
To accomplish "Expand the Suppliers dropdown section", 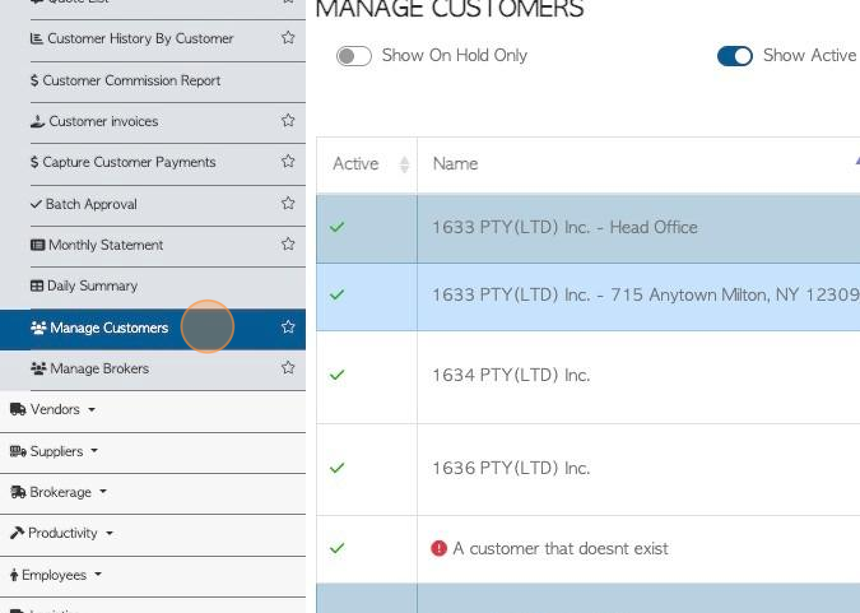I will (x=57, y=451).
